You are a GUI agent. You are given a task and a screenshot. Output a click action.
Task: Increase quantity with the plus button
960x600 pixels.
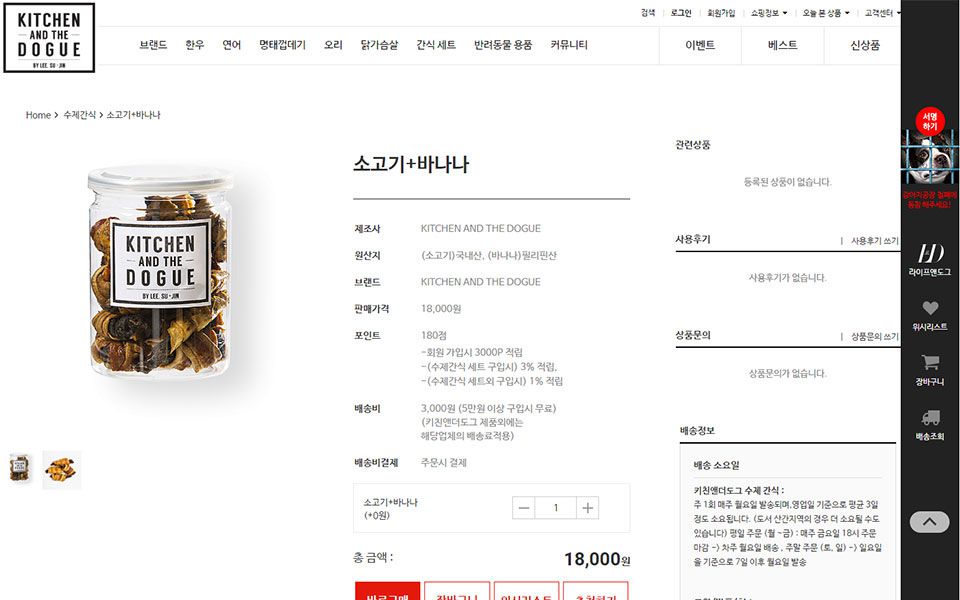click(x=587, y=508)
